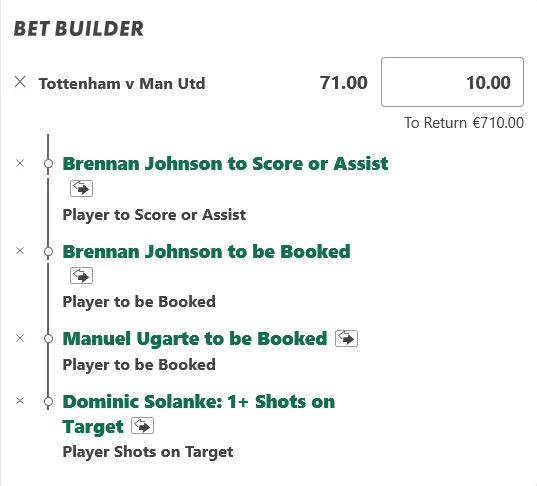Swap icon beside Dominic Solanke Shots on Target

pyautogui.click(x=142, y=426)
